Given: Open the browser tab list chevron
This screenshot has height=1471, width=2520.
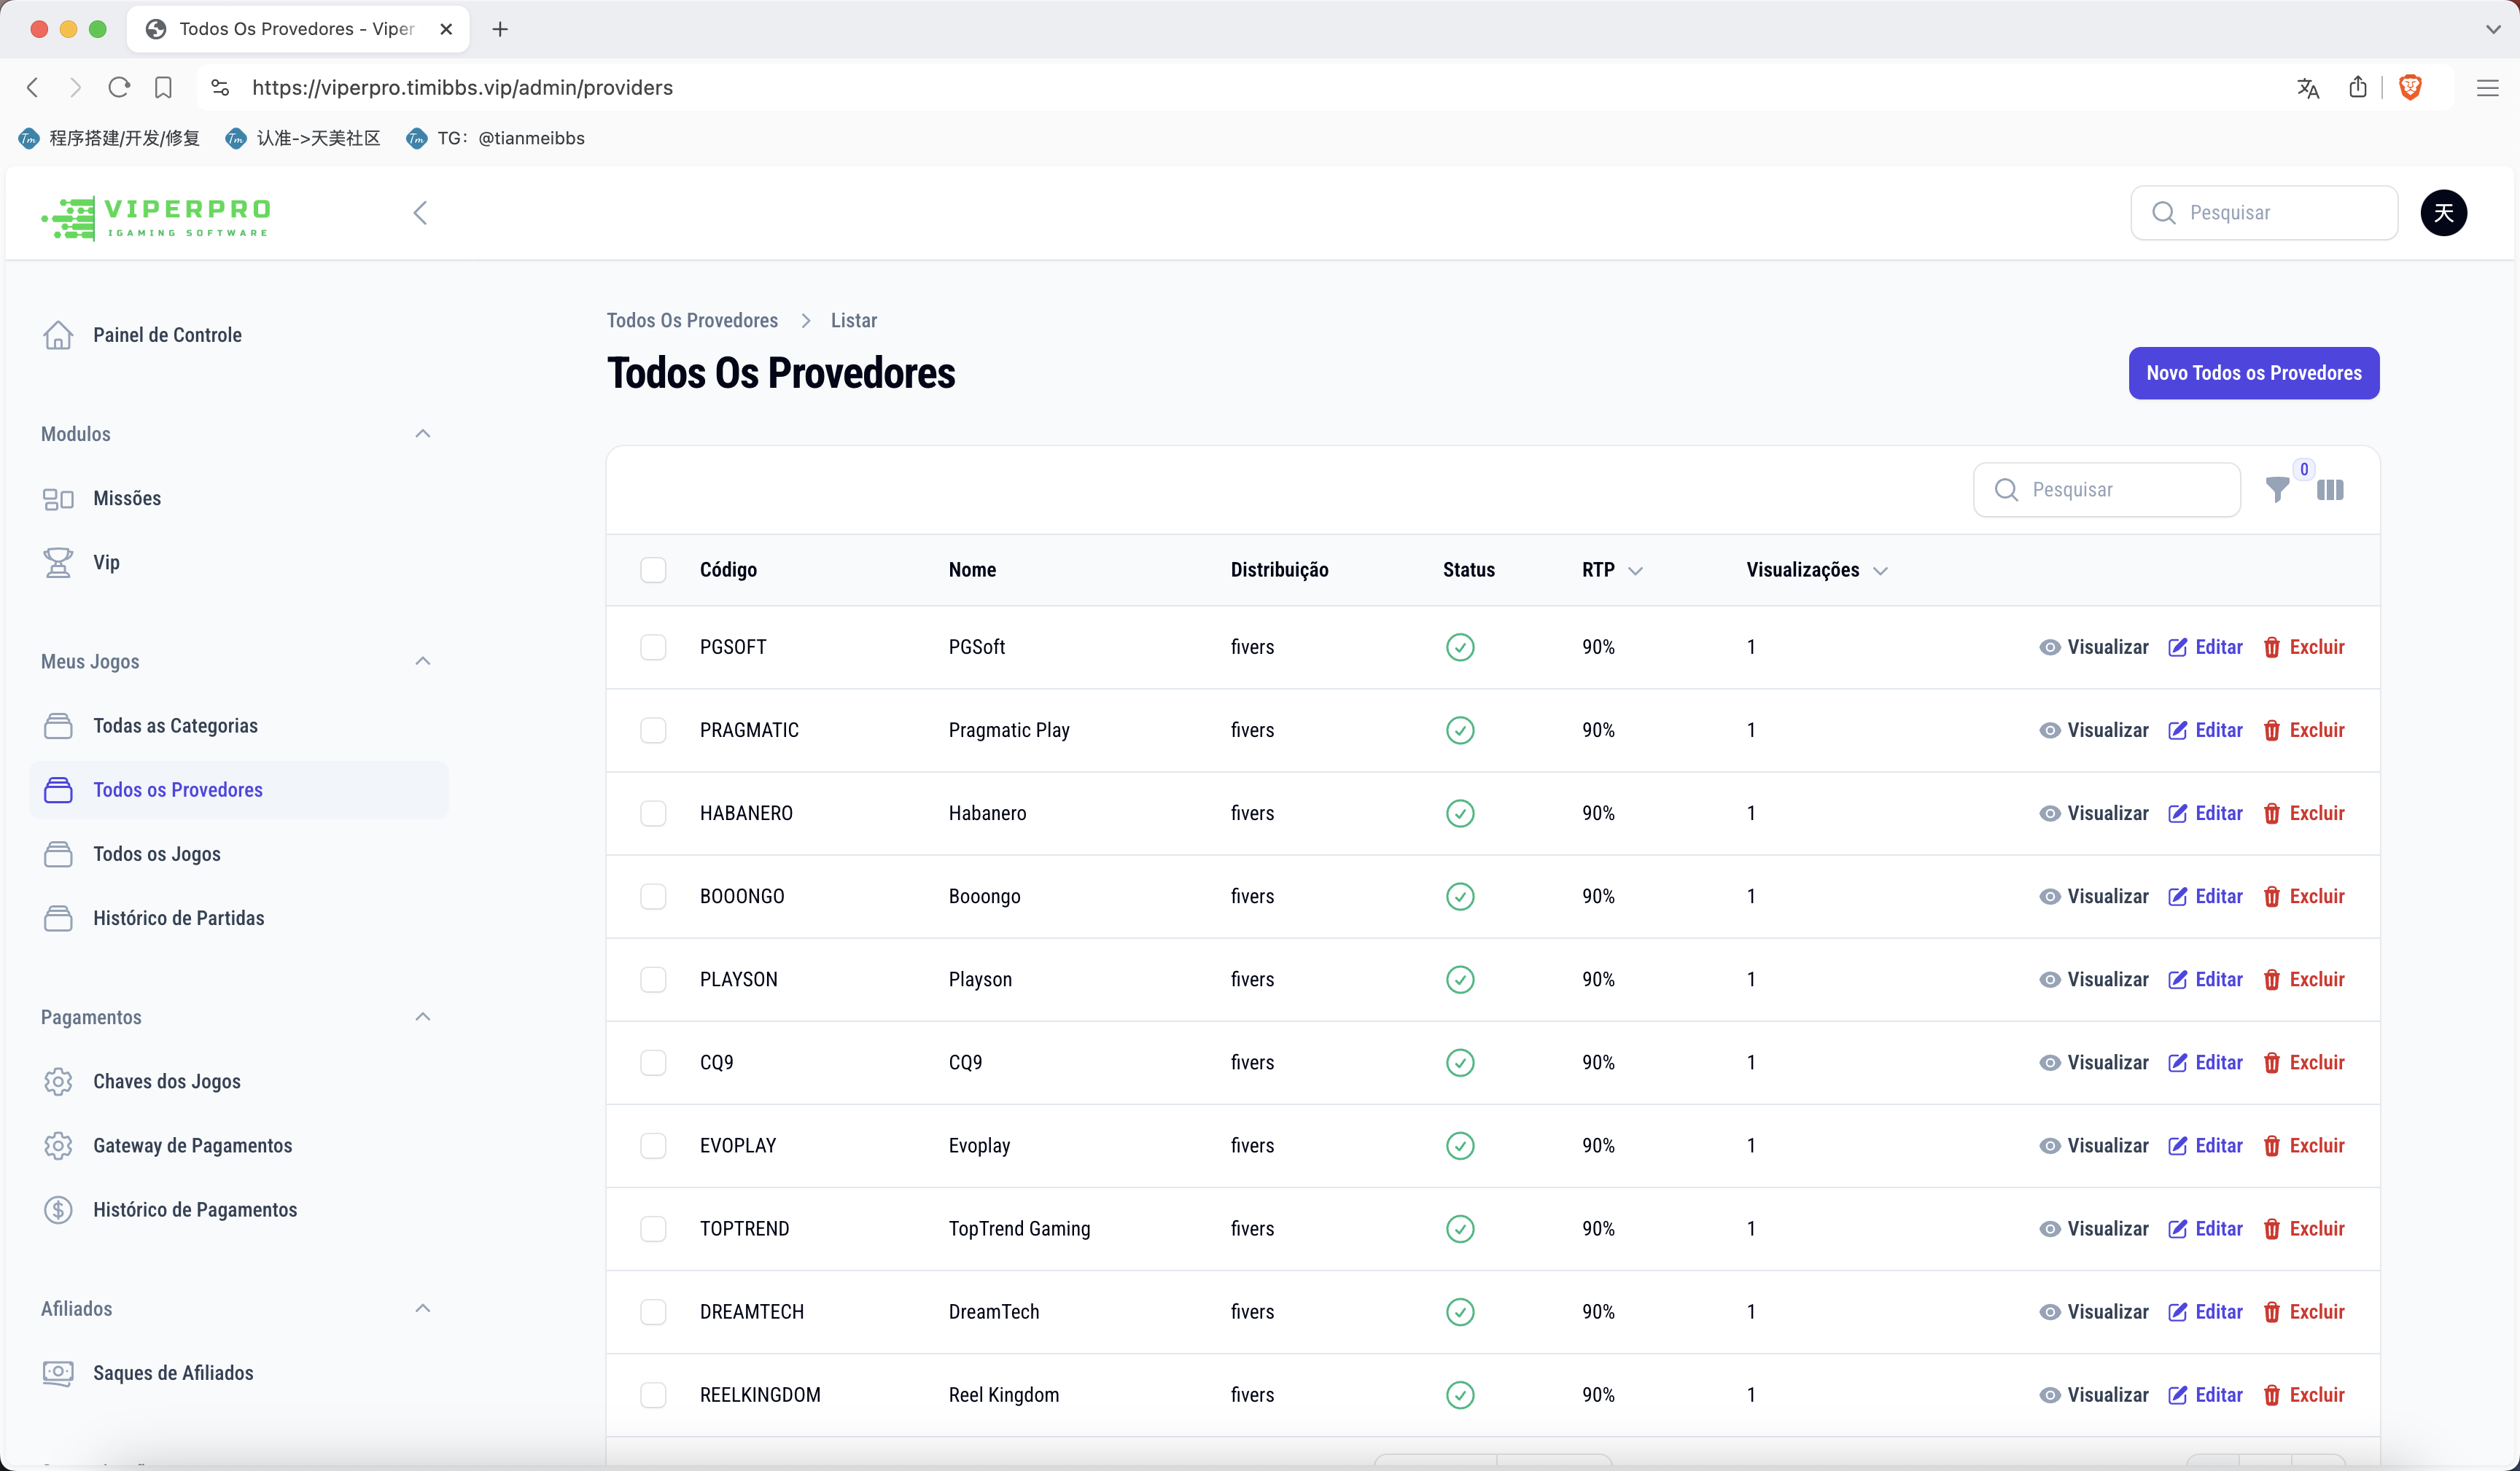Looking at the screenshot, I should click(x=2492, y=29).
